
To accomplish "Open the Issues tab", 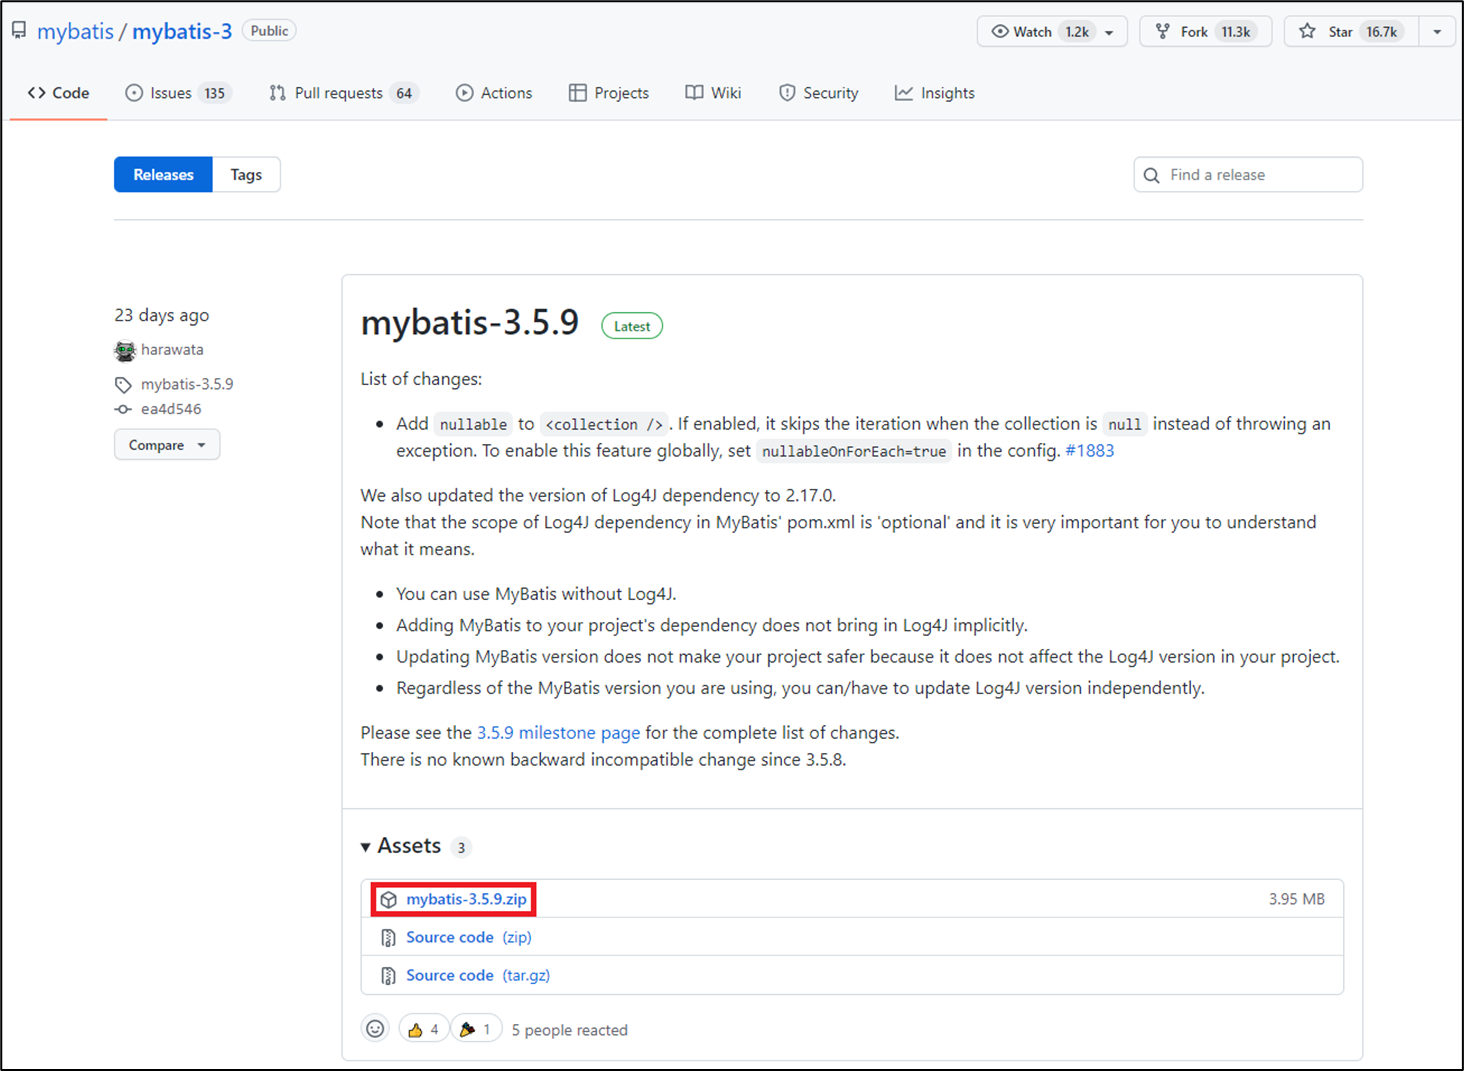I will 178,93.
